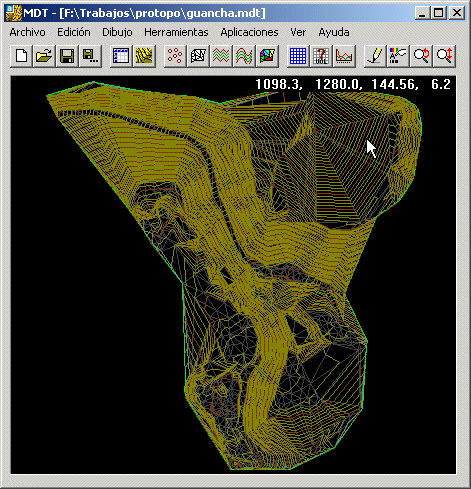Save the model with the floppy disk icon

67,56
